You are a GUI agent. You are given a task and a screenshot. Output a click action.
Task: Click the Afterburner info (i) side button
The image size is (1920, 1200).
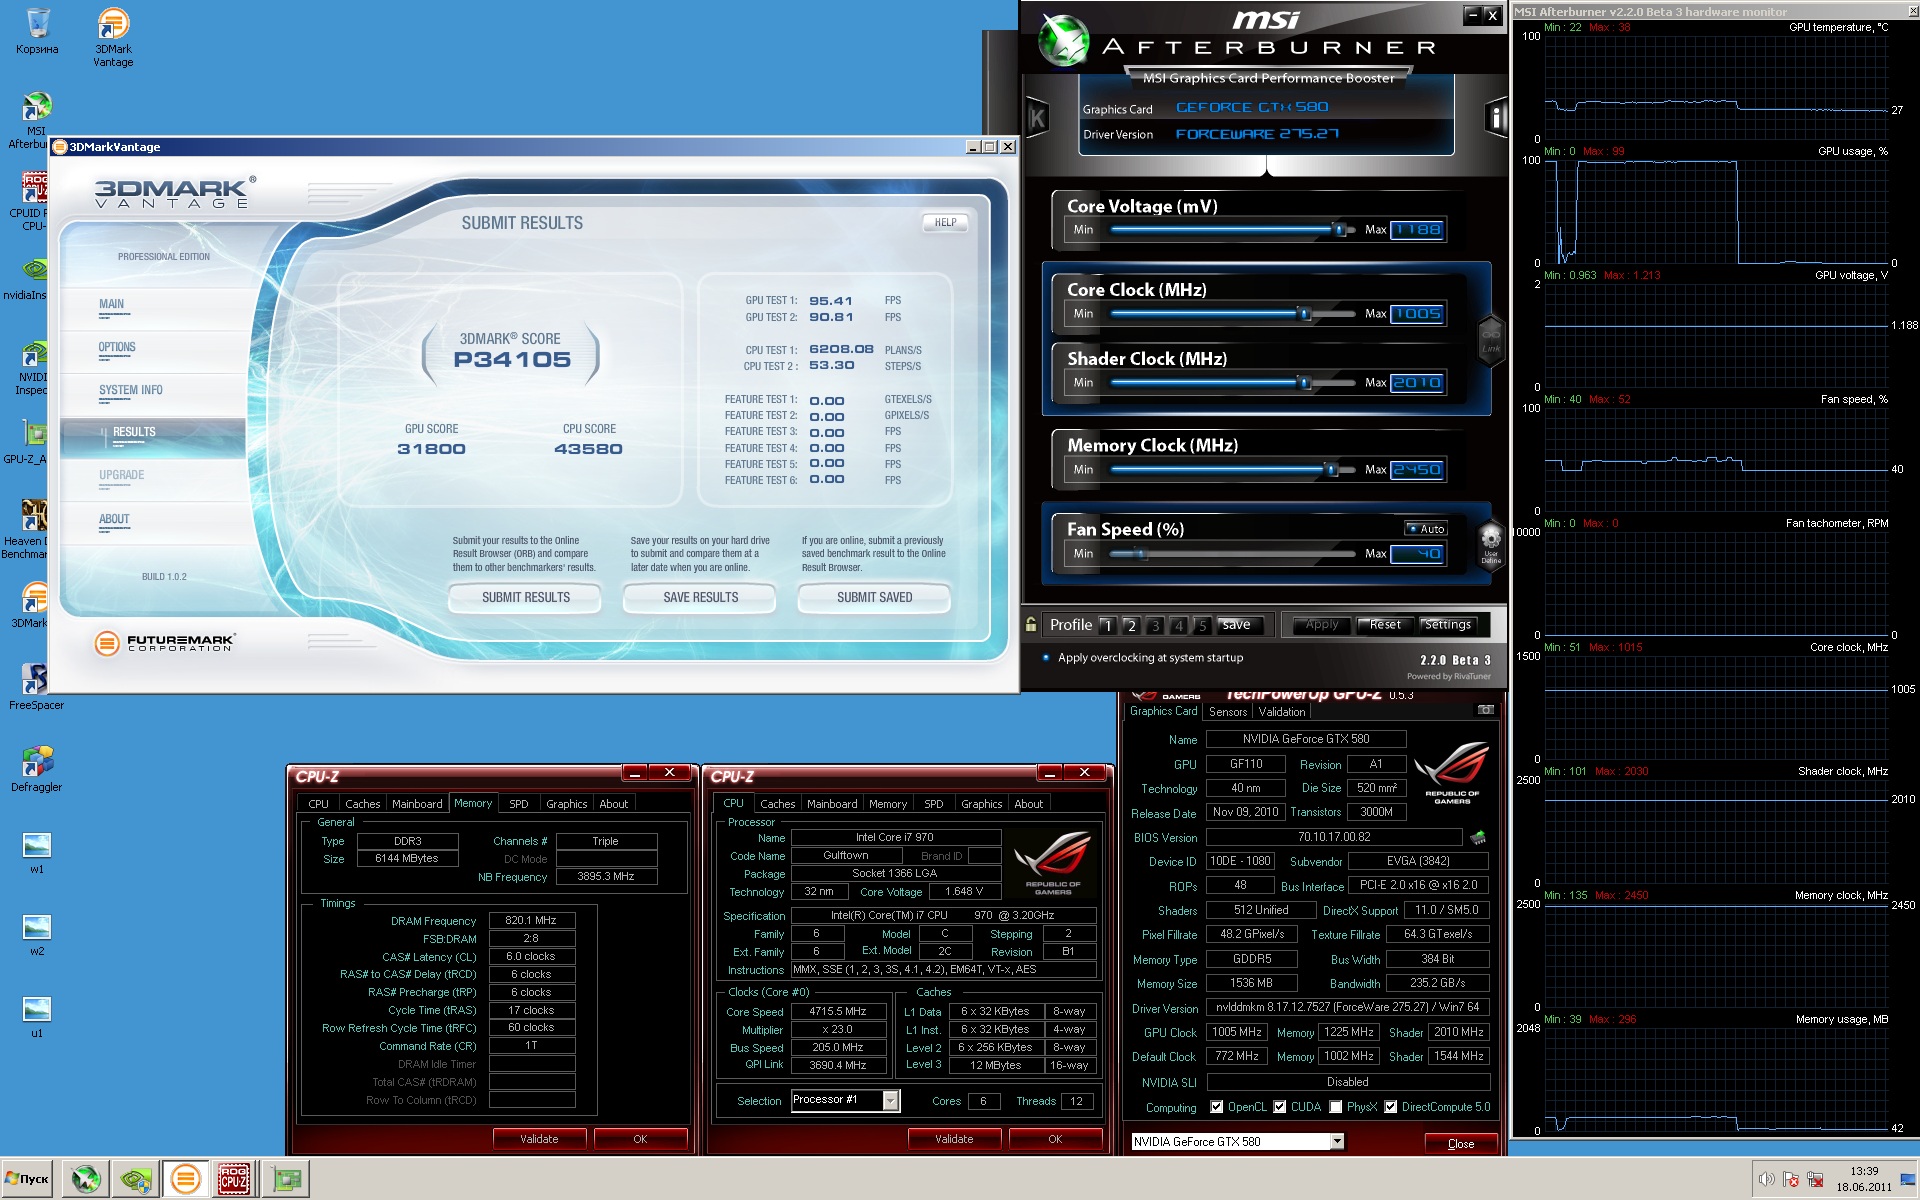coord(1496,119)
